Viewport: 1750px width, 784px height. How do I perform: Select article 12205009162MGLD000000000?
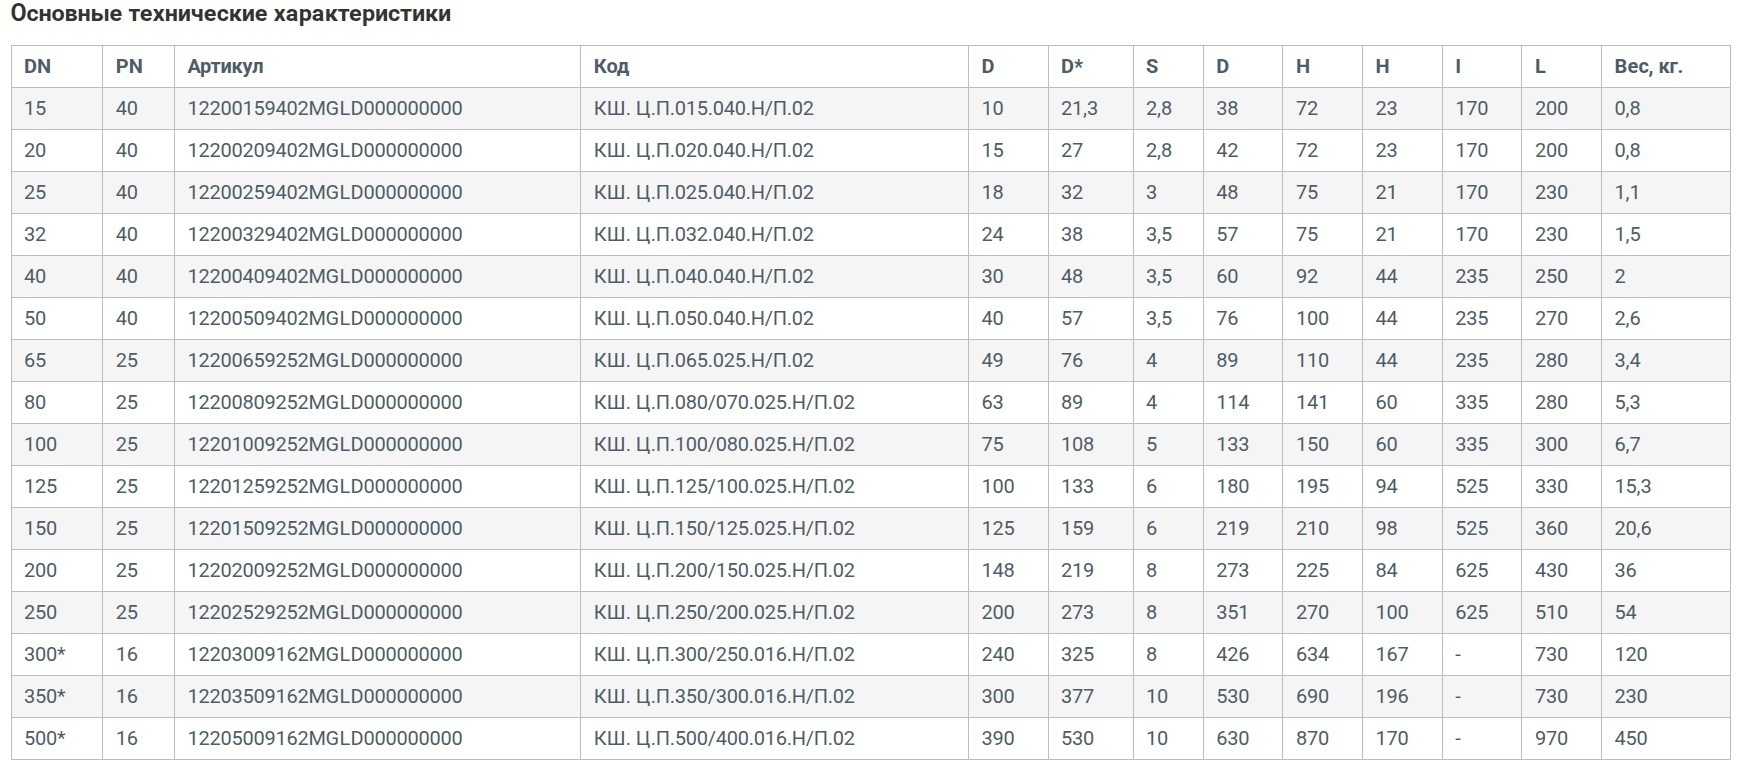click(x=325, y=738)
